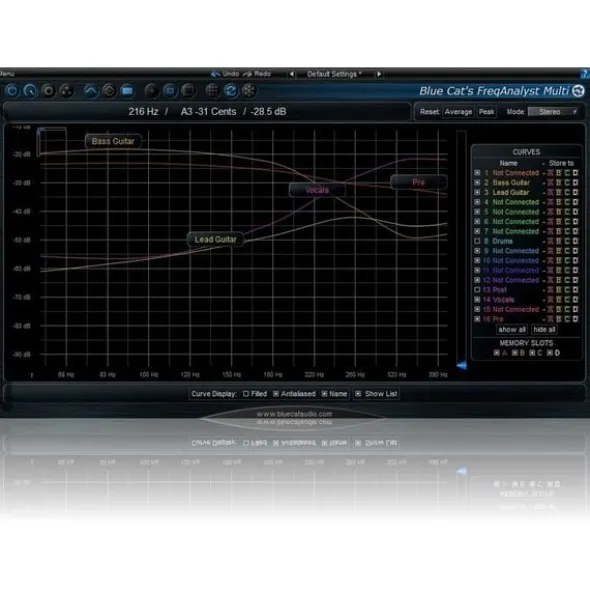This screenshot has height=591, width=590.
Task: Click the three-dots circle toolbar icon
Action: 66,91
